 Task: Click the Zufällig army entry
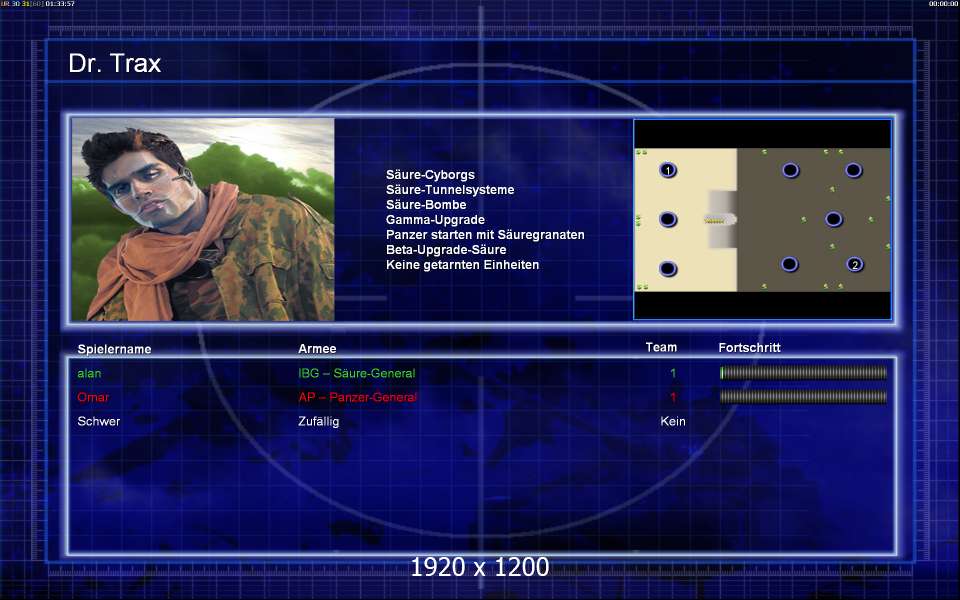tap(318, 421)
